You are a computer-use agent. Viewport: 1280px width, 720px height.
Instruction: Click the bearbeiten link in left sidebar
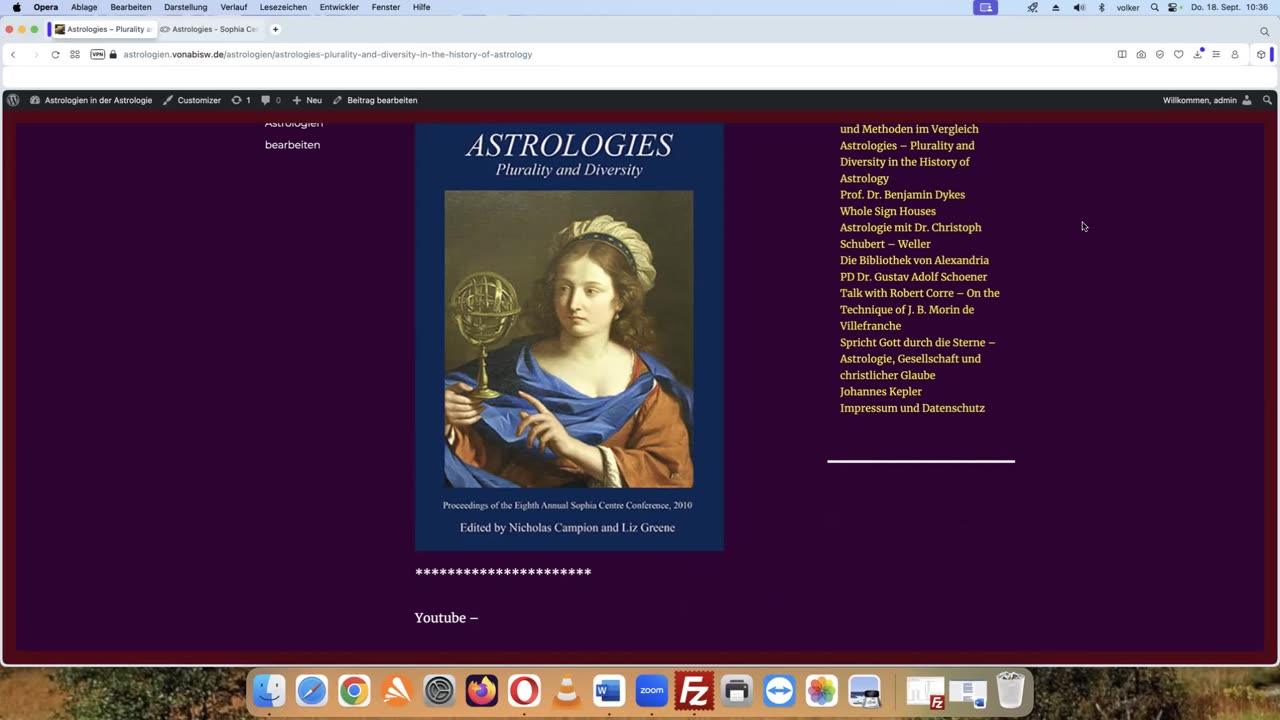pos(292,145)
